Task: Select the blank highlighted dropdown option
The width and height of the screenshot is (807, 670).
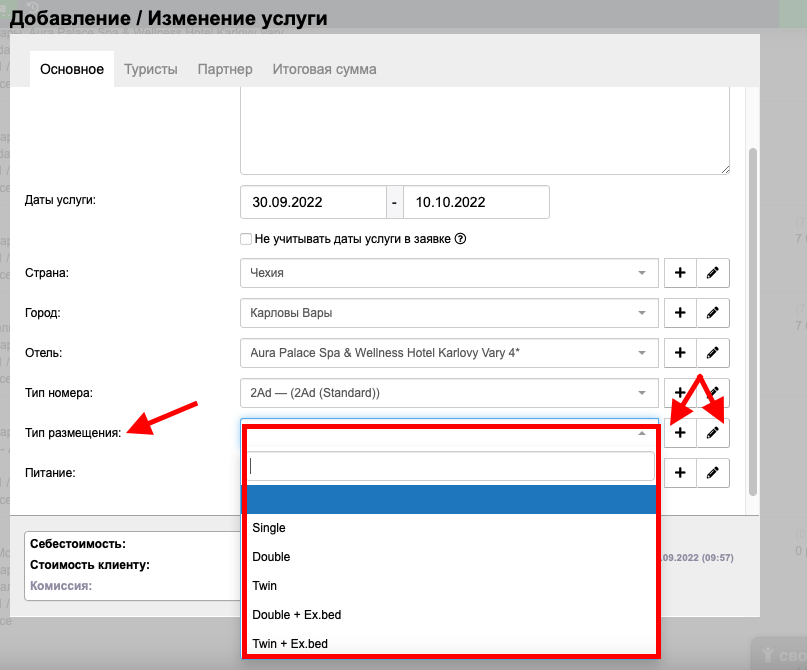Action: pyautogui.click(x=451, y=499)
